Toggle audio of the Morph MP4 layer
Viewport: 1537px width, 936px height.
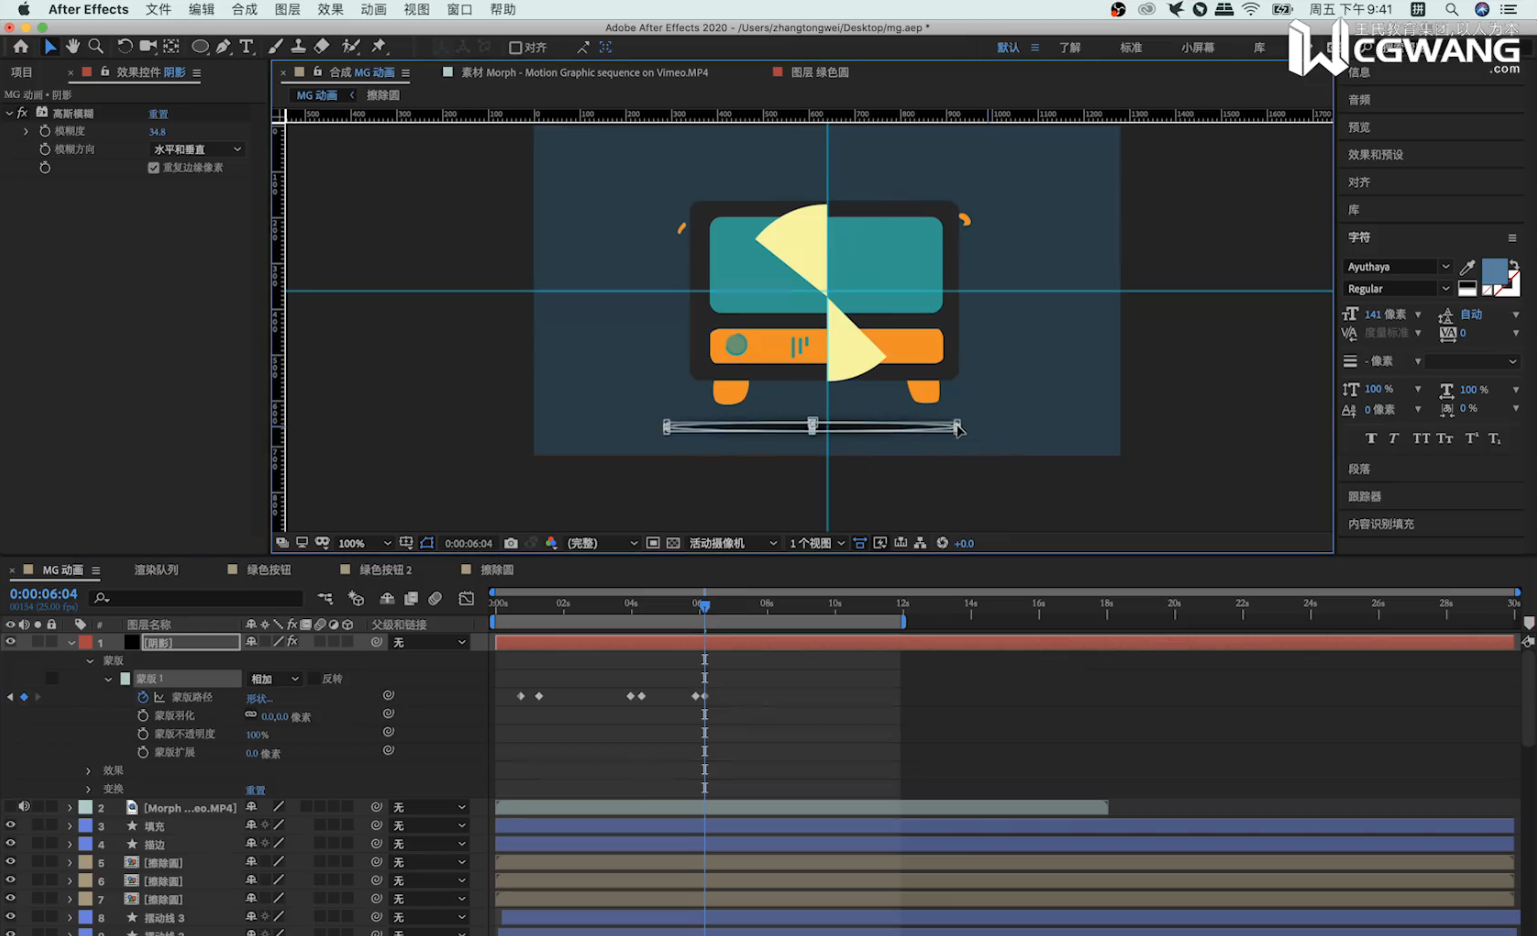(x=24, y=807)
